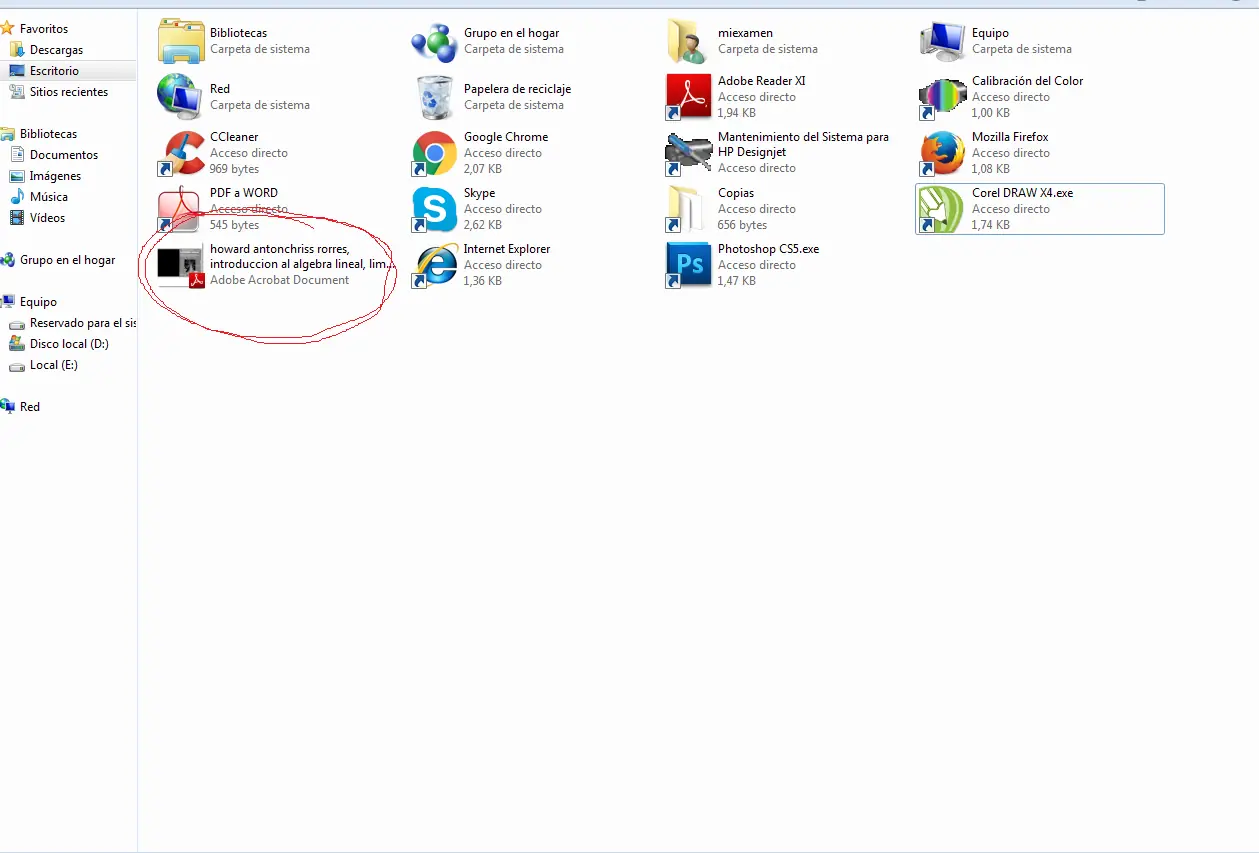Image resolution: width=1259 pixels, height=853 pixels.
Task: Select Equipo in the navigation pane
Action: [38, 302]
